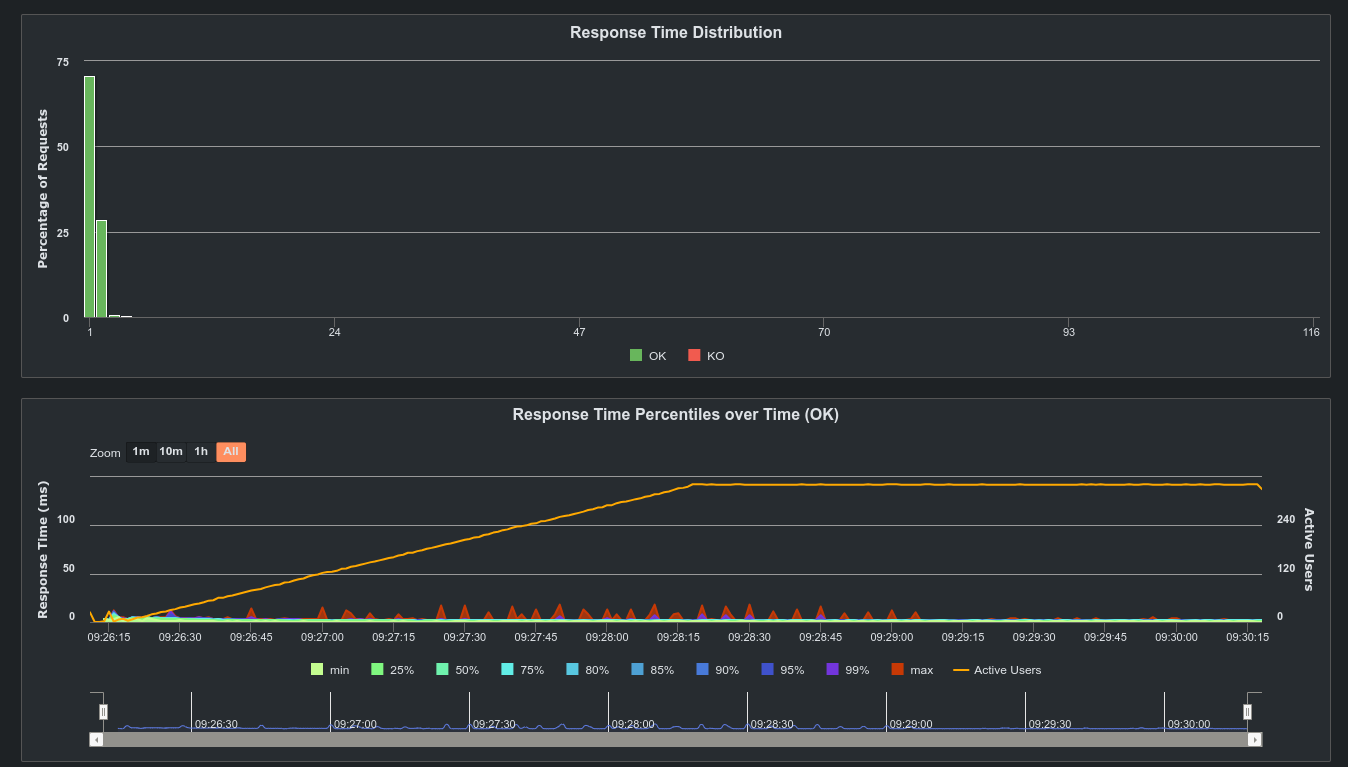This screenshot has height=767, width=1348.
Task: Click the navigator scrollbar left arrow
Action: (96, 739)
